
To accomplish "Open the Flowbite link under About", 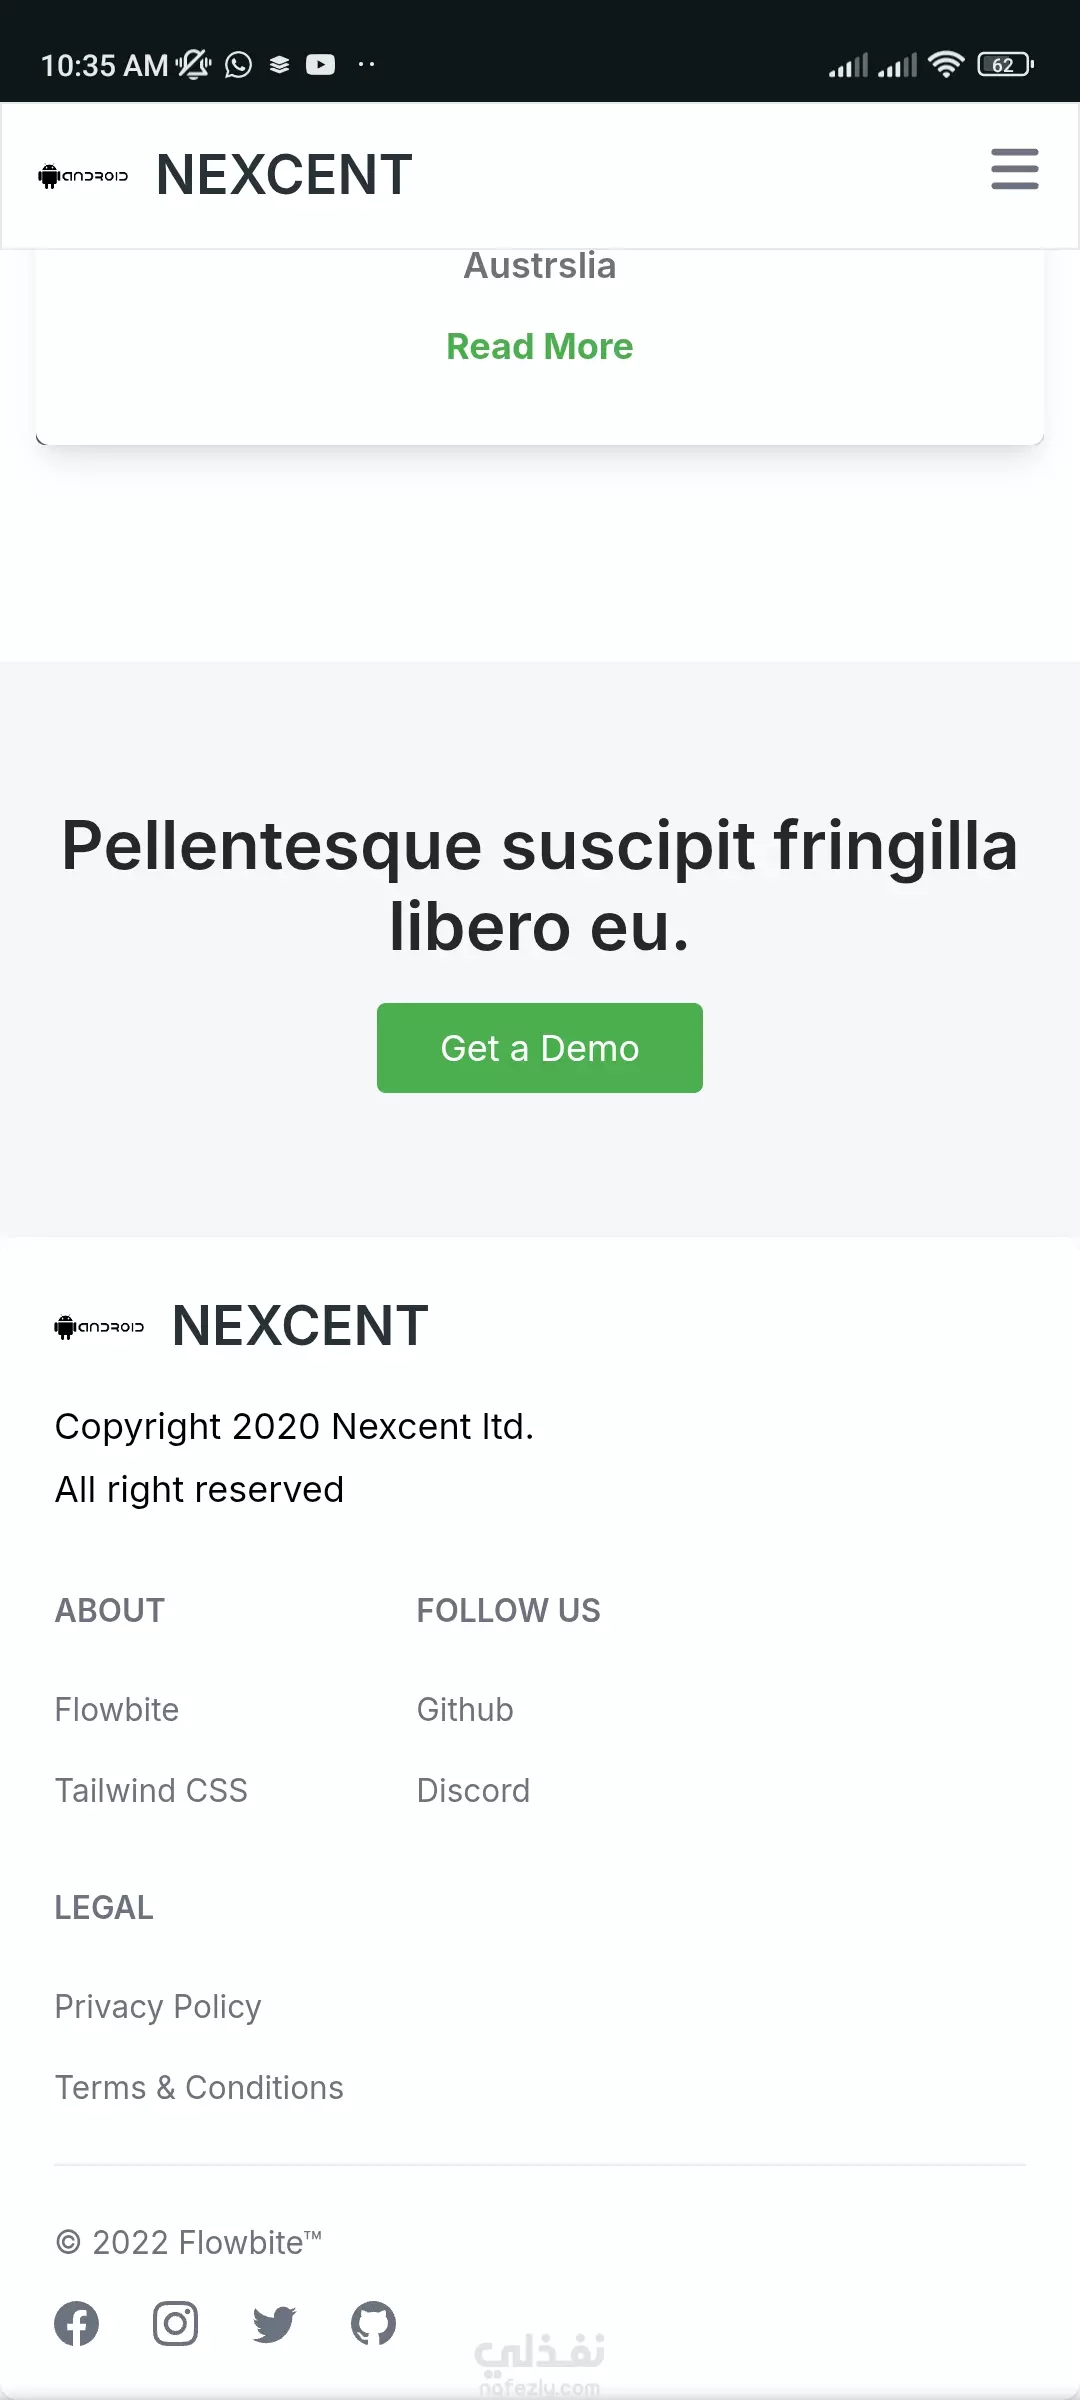I will (x=117, y=1710).
